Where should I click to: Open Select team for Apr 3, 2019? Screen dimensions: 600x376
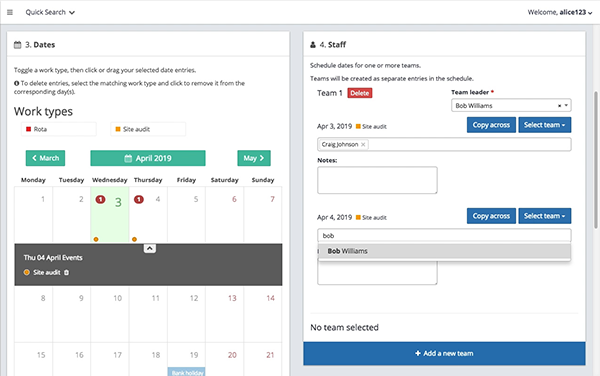pyautogui.click(x=545, y=125)
